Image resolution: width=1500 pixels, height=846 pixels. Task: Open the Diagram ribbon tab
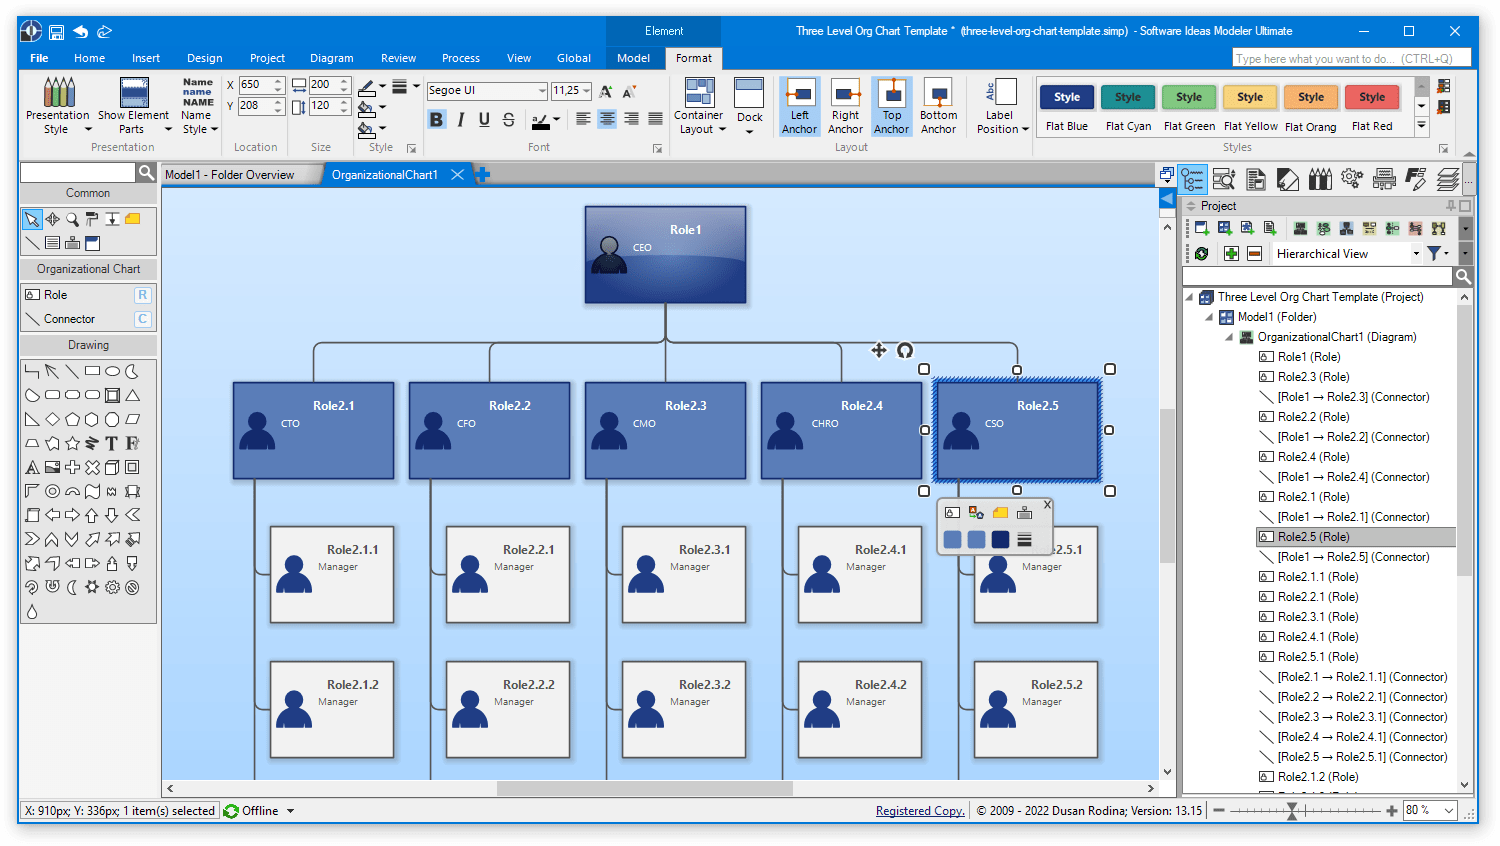click(x=331, y=58)
